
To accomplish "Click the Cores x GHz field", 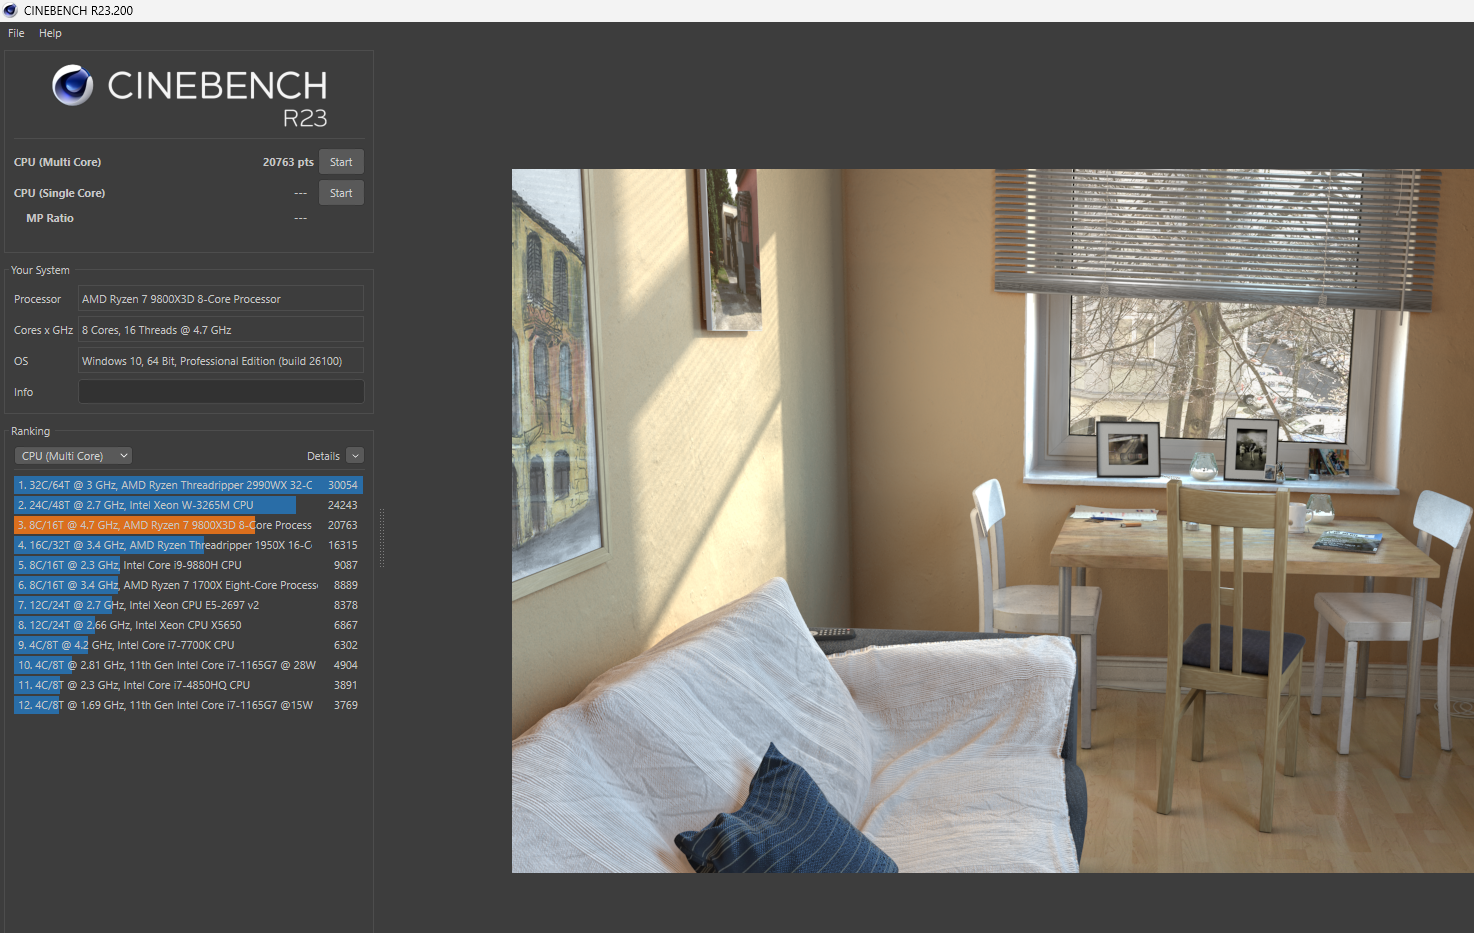I will 221,330.
